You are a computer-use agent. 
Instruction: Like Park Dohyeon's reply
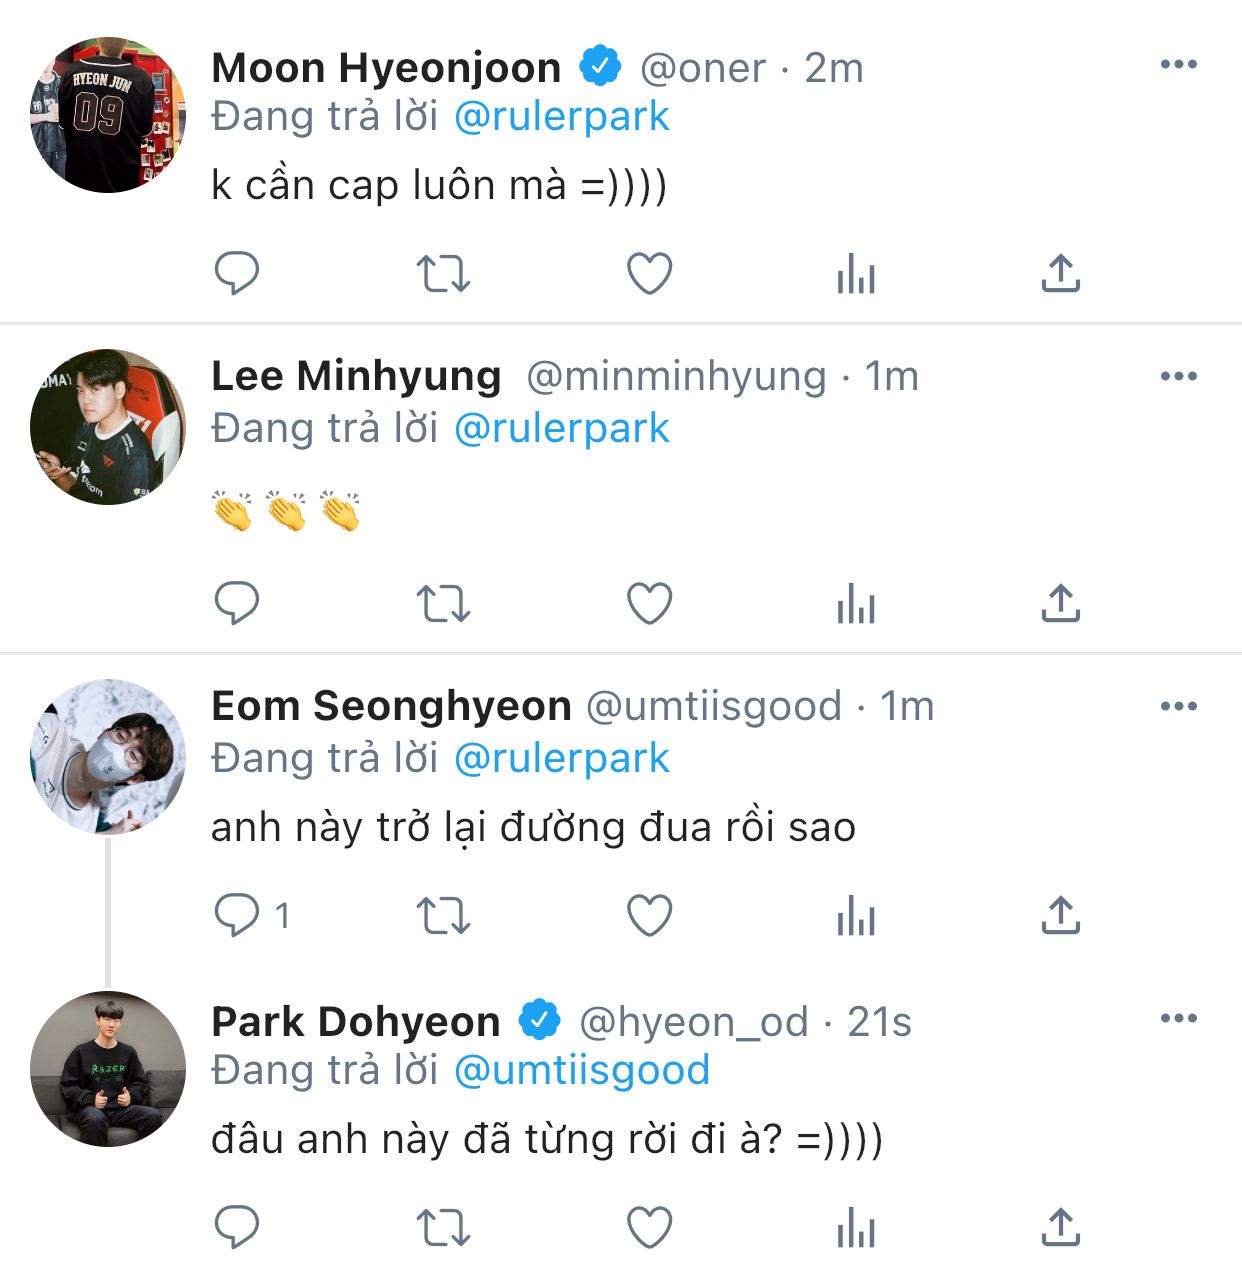tap(649, 1227)
